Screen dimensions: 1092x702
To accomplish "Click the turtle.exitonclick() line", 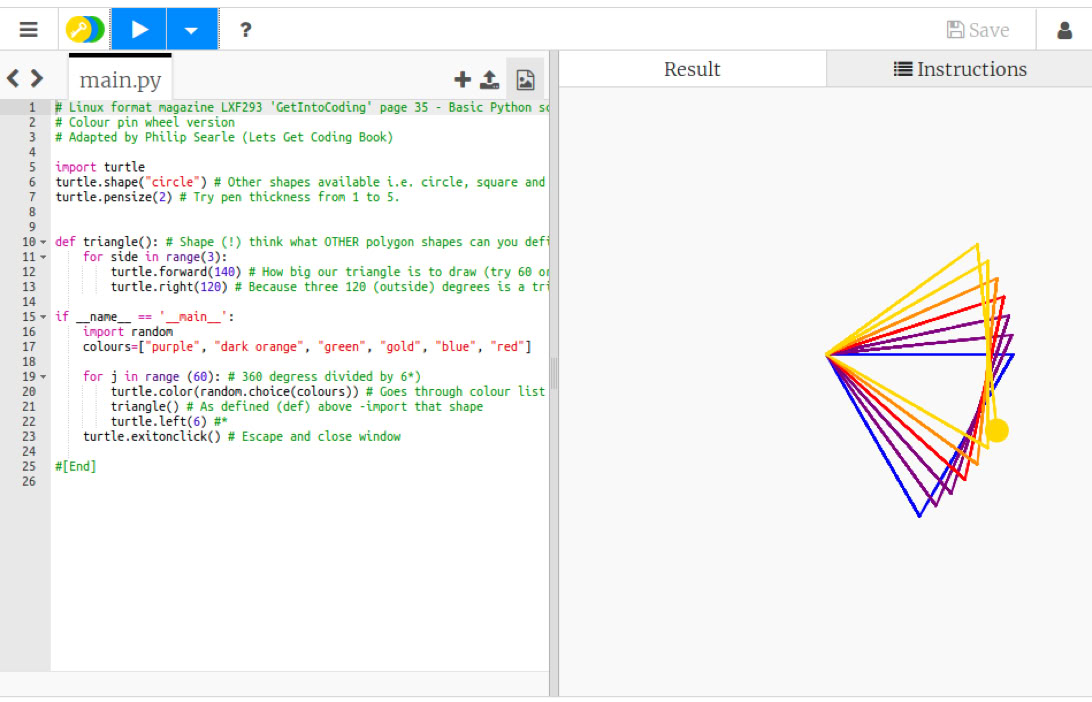I will (241, 437).
